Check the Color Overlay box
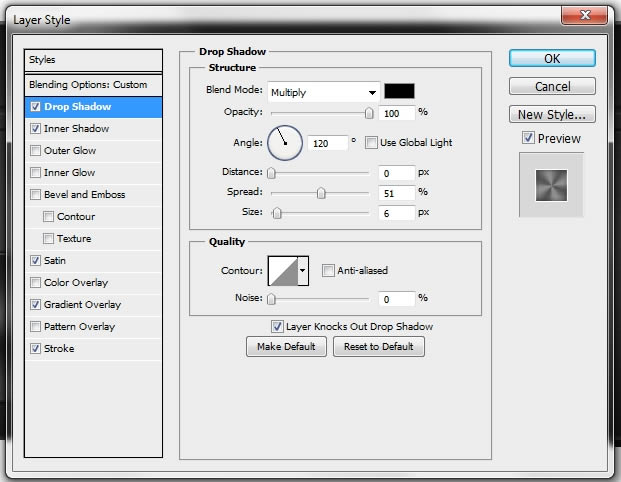The width and height of the screenshot is (621, 482). click(36, 282)
